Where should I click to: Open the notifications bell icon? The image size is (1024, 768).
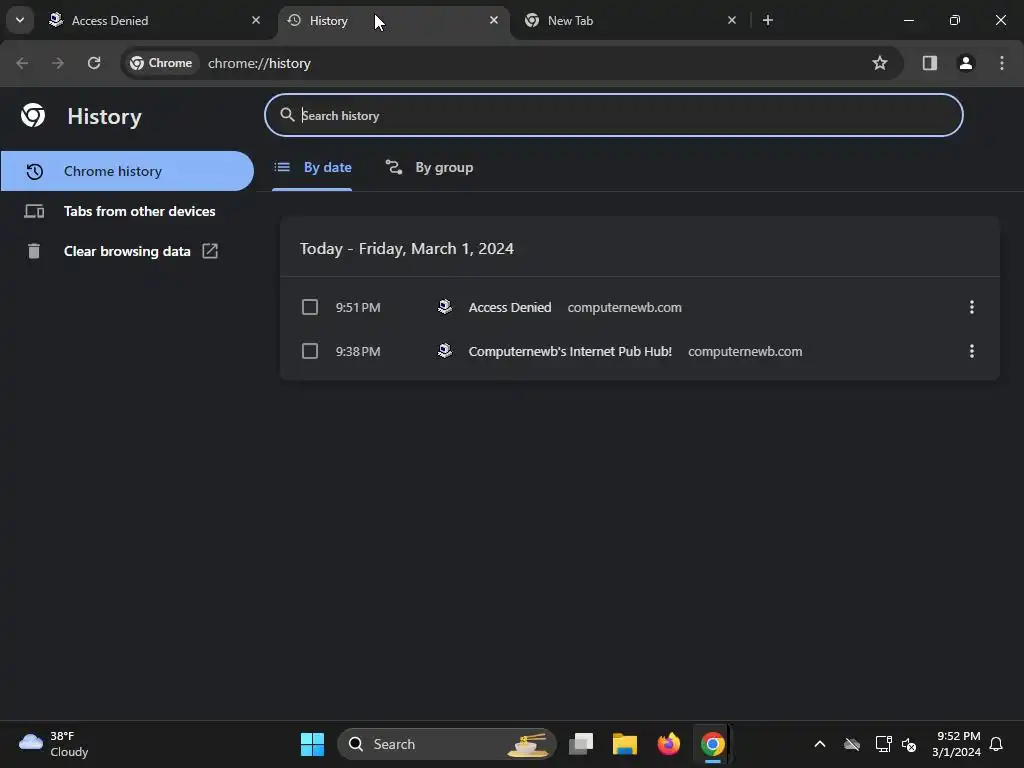click(x=996, y=744)
